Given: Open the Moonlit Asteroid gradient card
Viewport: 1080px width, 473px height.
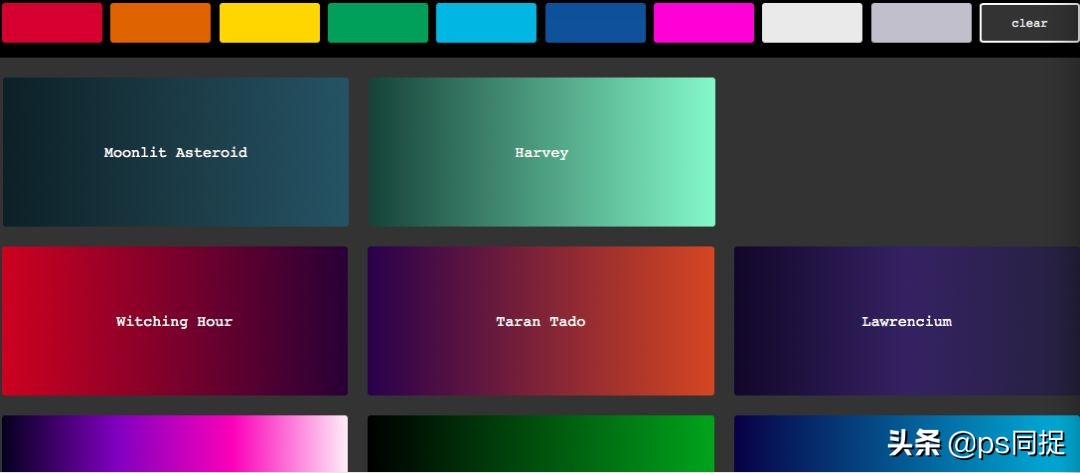Looking at the screenshot, I should (x=176, y=152).
